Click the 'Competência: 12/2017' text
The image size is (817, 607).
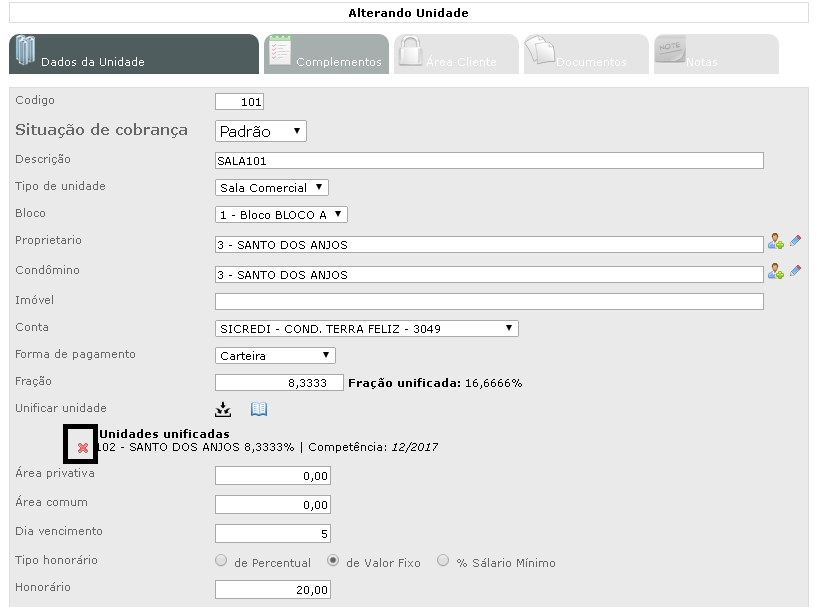373,448
